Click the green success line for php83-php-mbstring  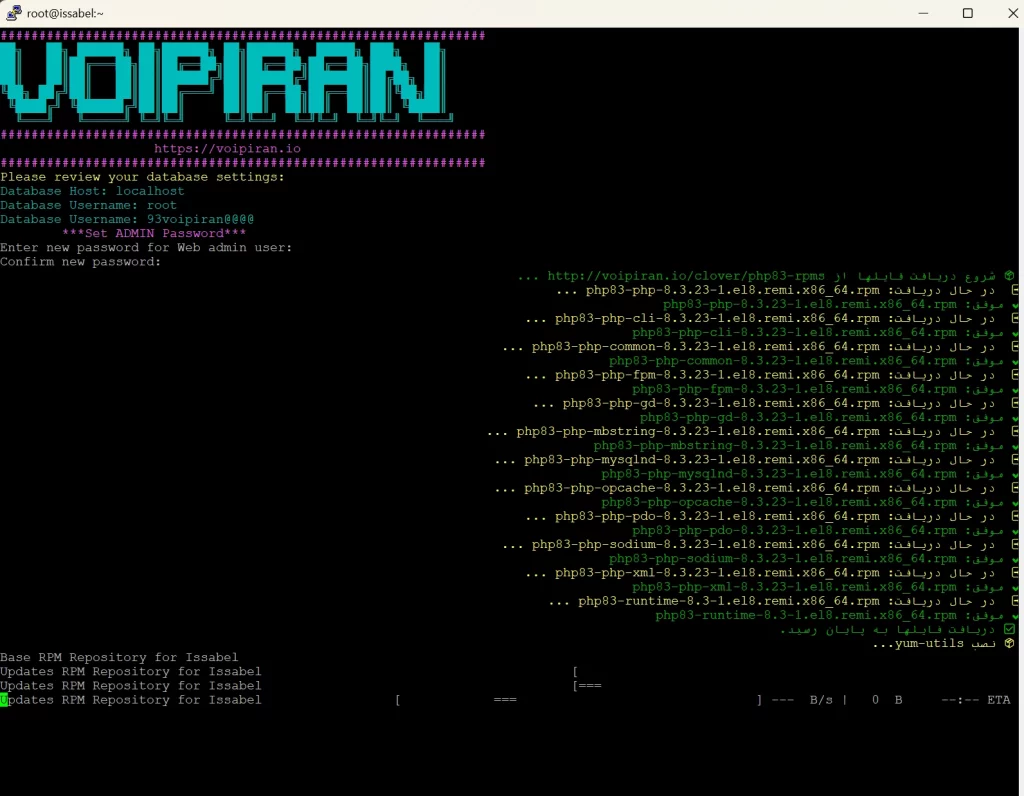tap(805, 446)
